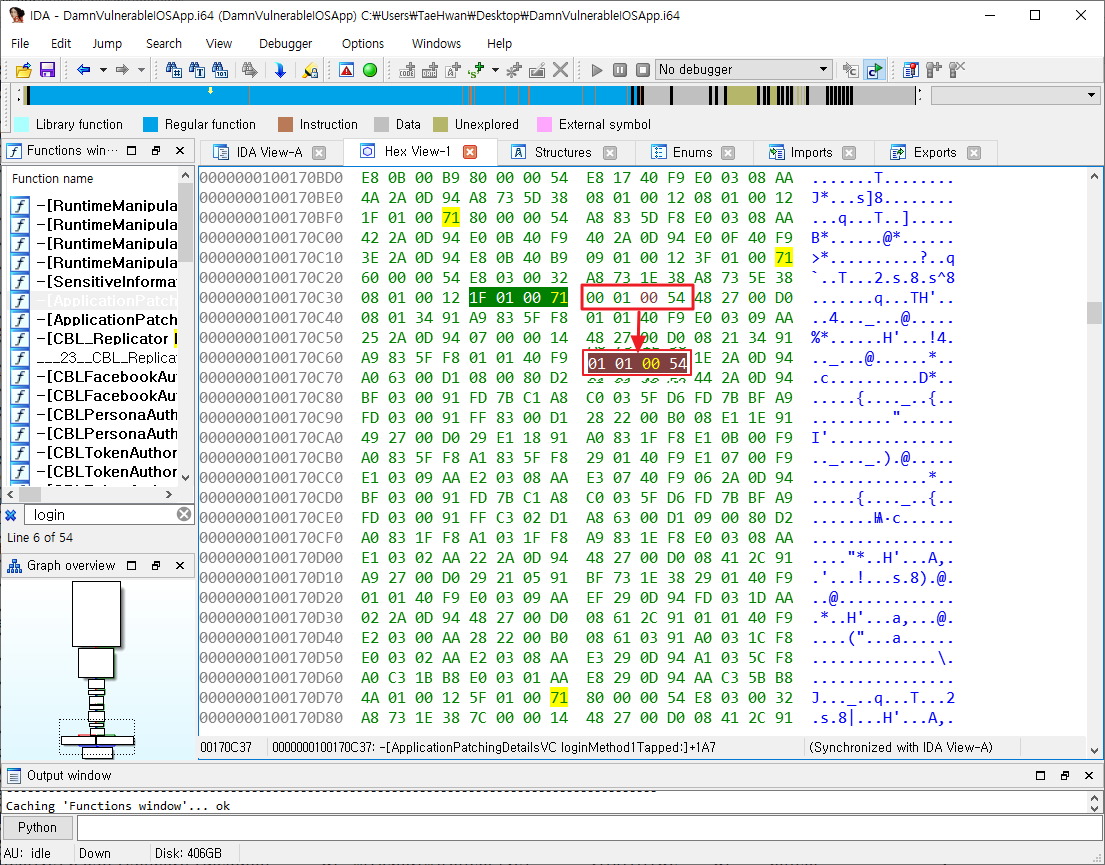1105x865 pixels.
Task: Expand the back-navigation history dropdown arrow
Action: click(103, 70)
